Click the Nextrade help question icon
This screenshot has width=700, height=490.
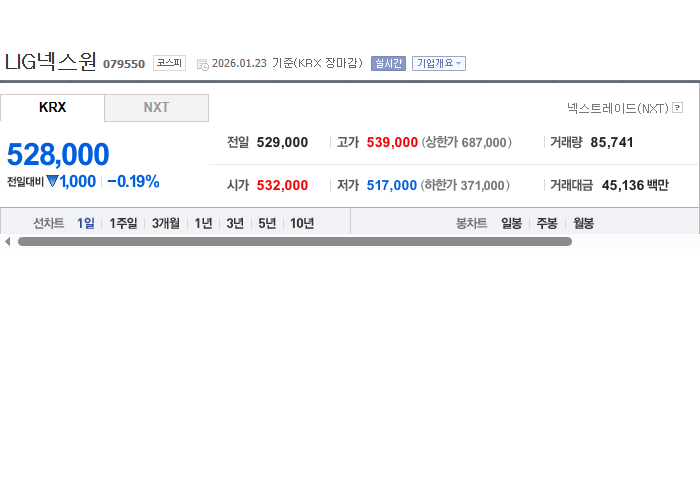pyautogui.click(x=678, y=108)
